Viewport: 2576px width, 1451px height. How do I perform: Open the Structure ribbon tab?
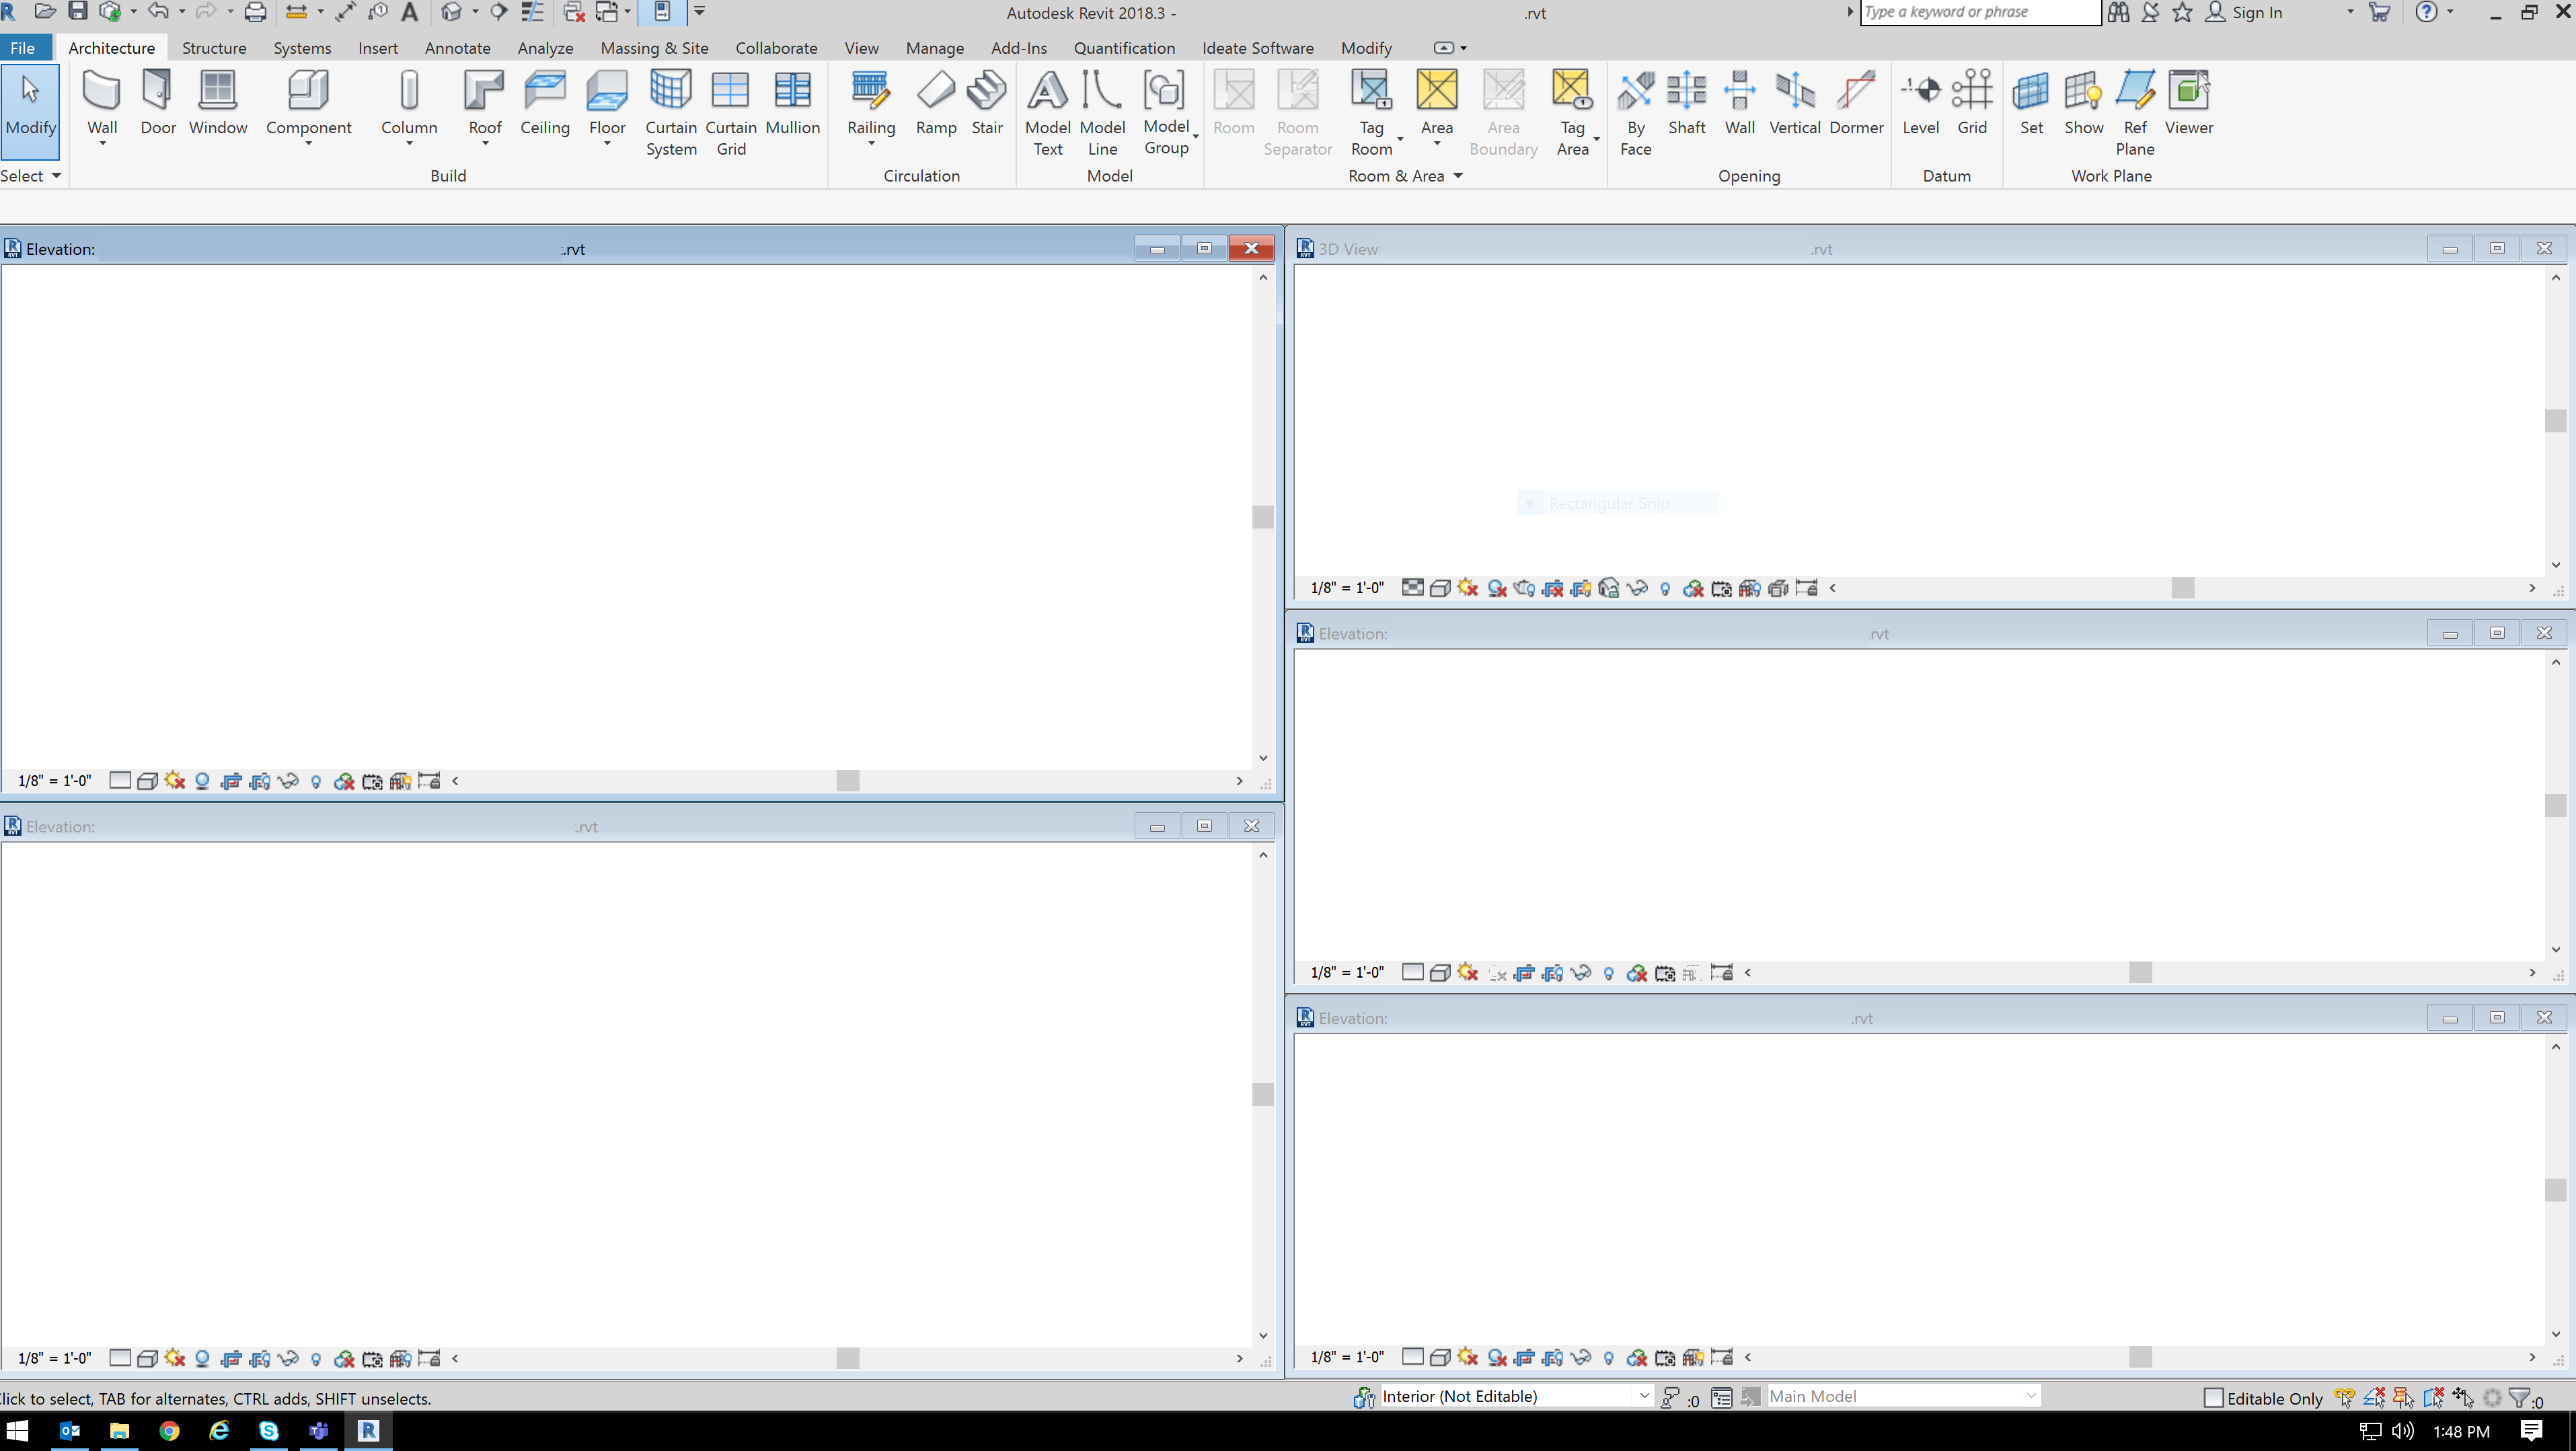[x=214, y=48]
